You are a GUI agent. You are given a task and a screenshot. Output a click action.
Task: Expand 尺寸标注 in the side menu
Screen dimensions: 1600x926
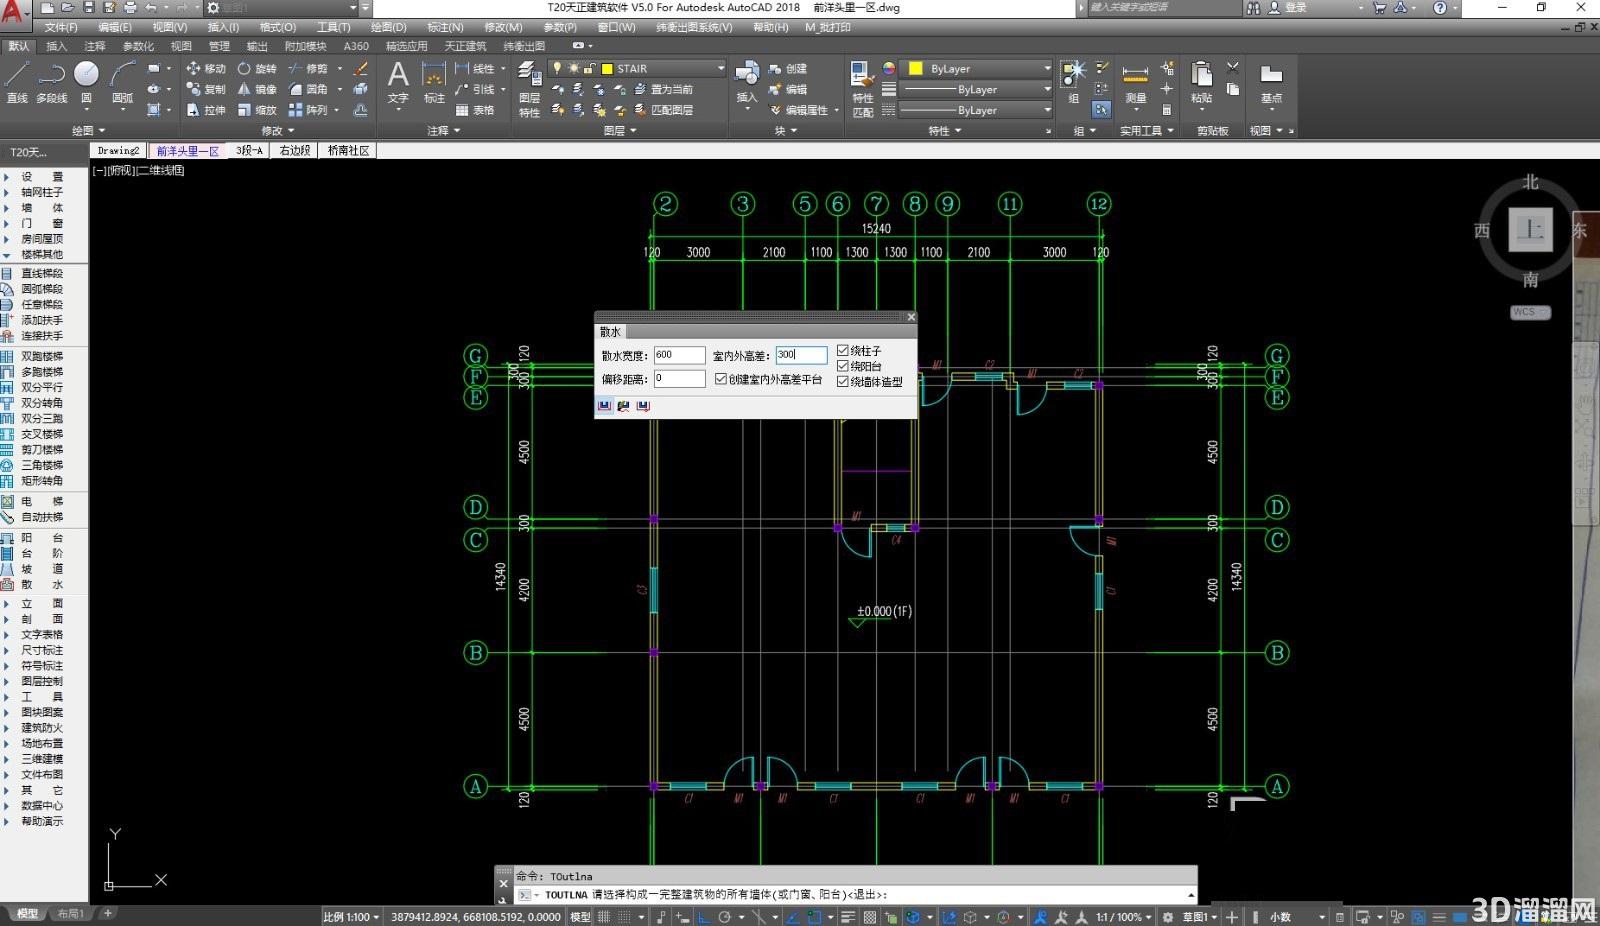coord(6,650)
